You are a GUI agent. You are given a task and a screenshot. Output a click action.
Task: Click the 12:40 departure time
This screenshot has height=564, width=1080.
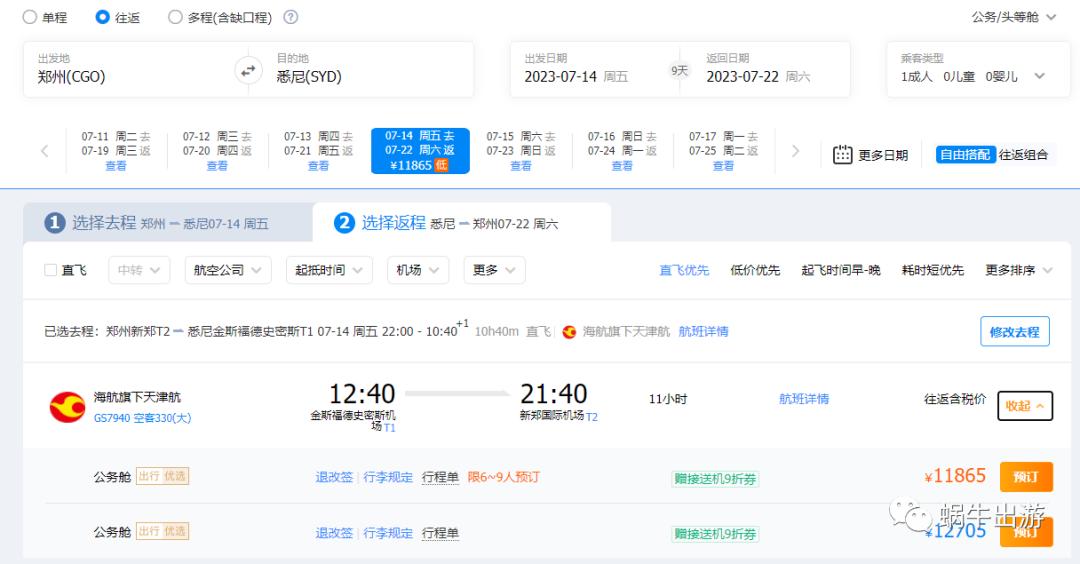point(362,394)
